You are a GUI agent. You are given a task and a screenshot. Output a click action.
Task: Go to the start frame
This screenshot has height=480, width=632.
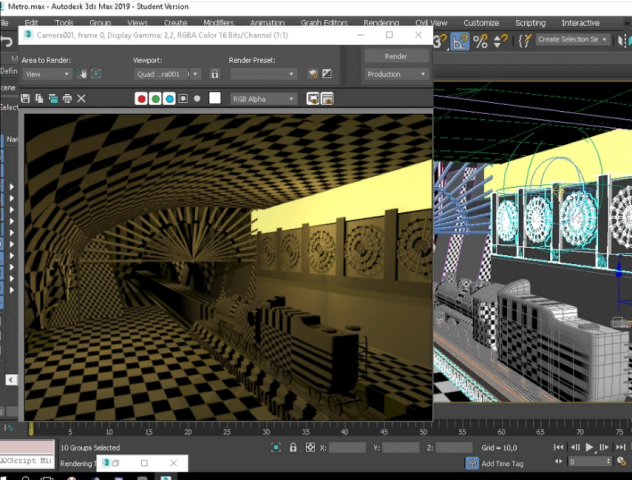point(559,447)
